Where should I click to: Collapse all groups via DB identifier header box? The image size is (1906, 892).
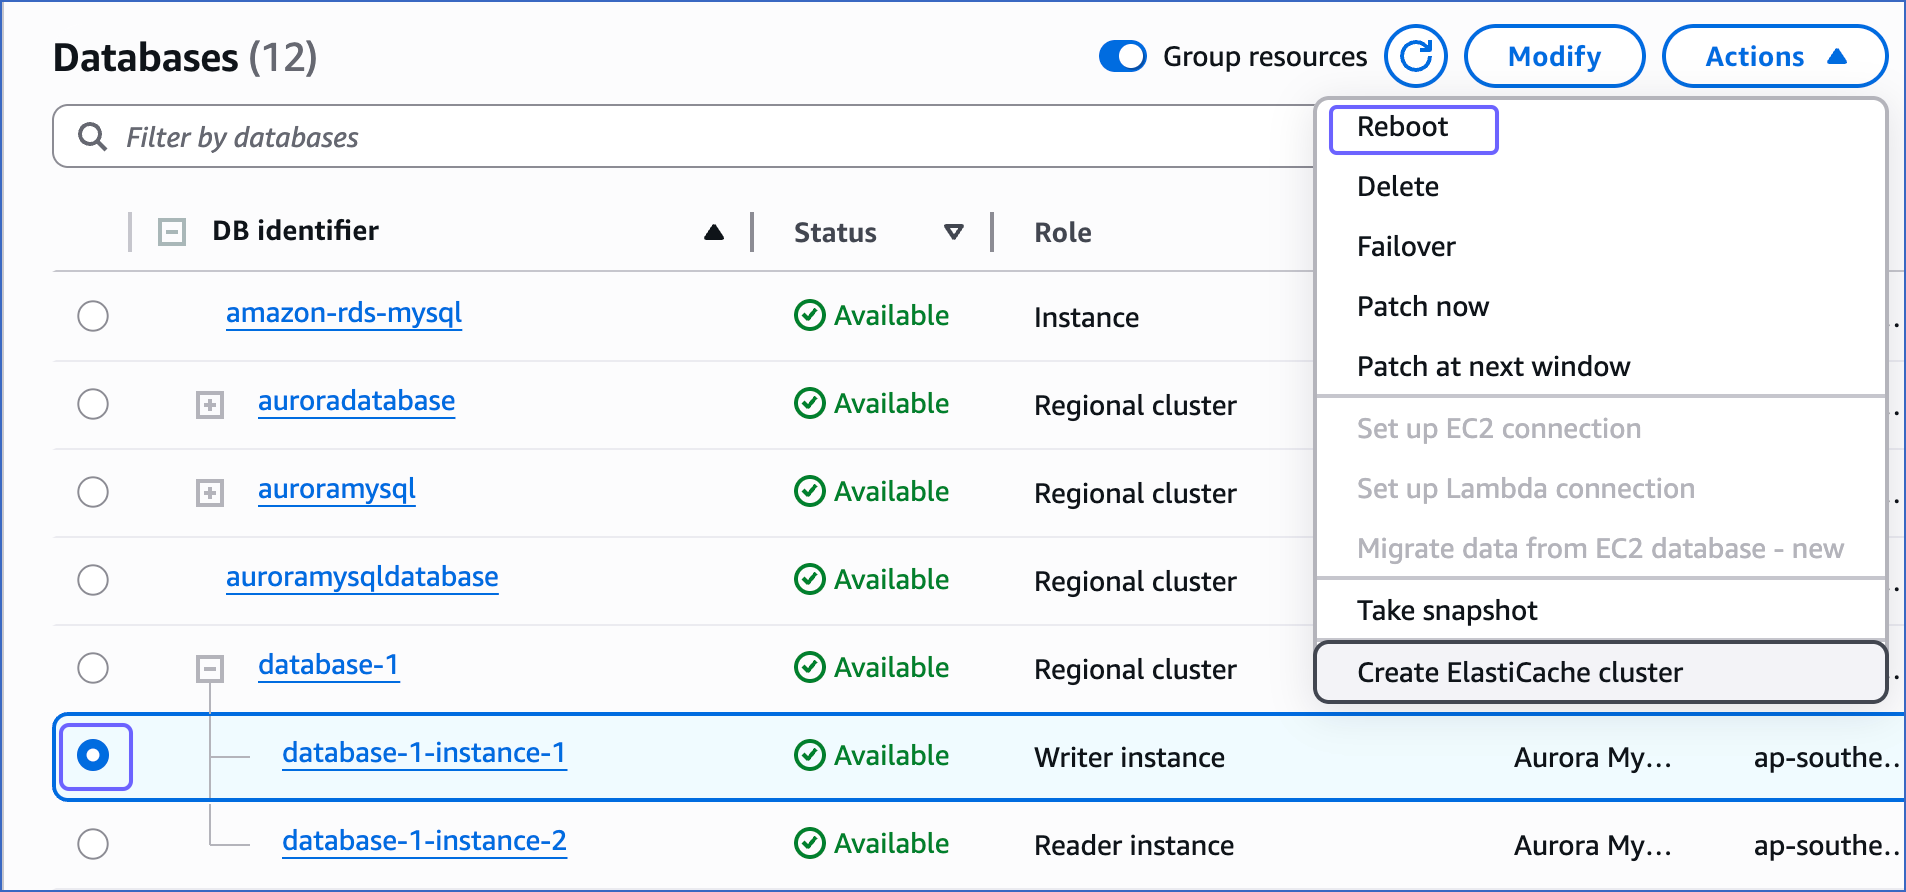(x=172, y=232)
